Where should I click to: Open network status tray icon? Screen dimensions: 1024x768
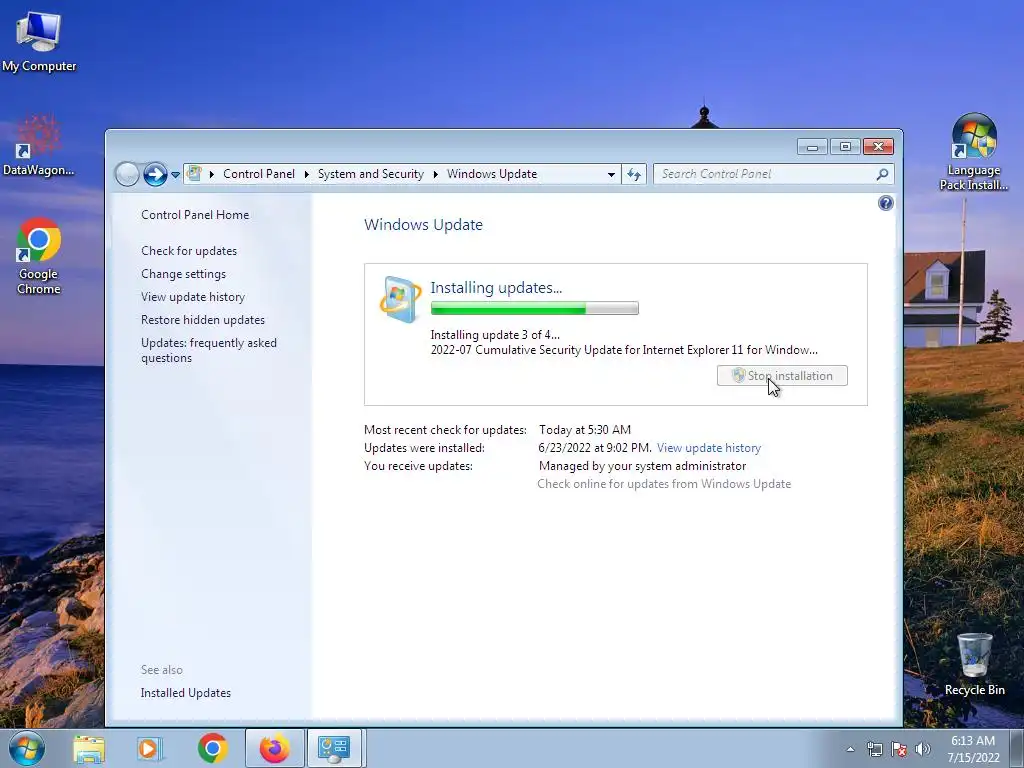point(874,749)
